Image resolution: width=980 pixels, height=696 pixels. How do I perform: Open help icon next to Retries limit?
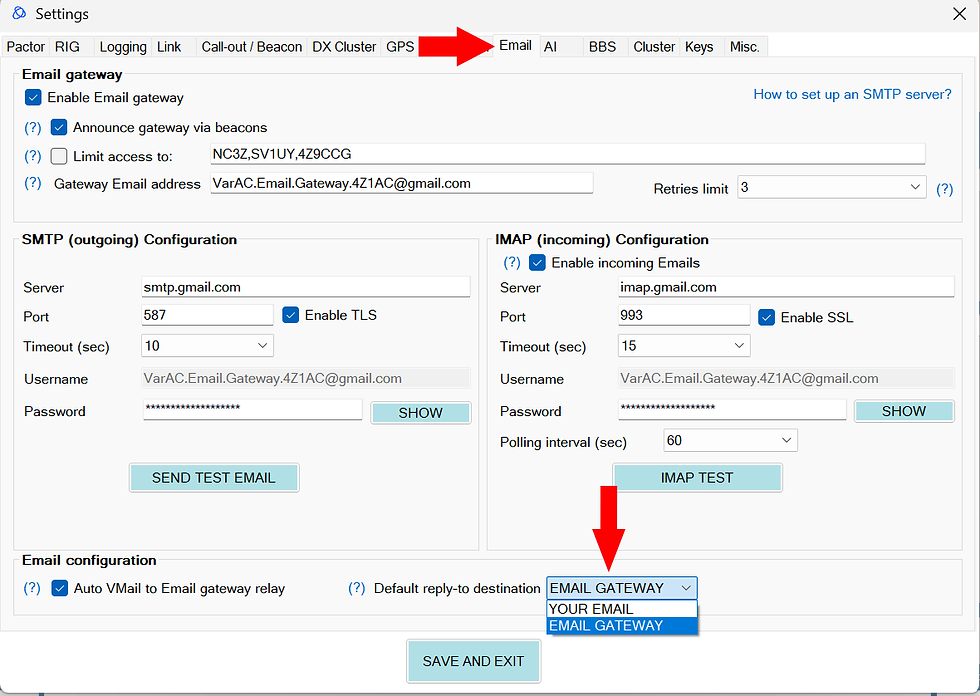tap(944, 189)
